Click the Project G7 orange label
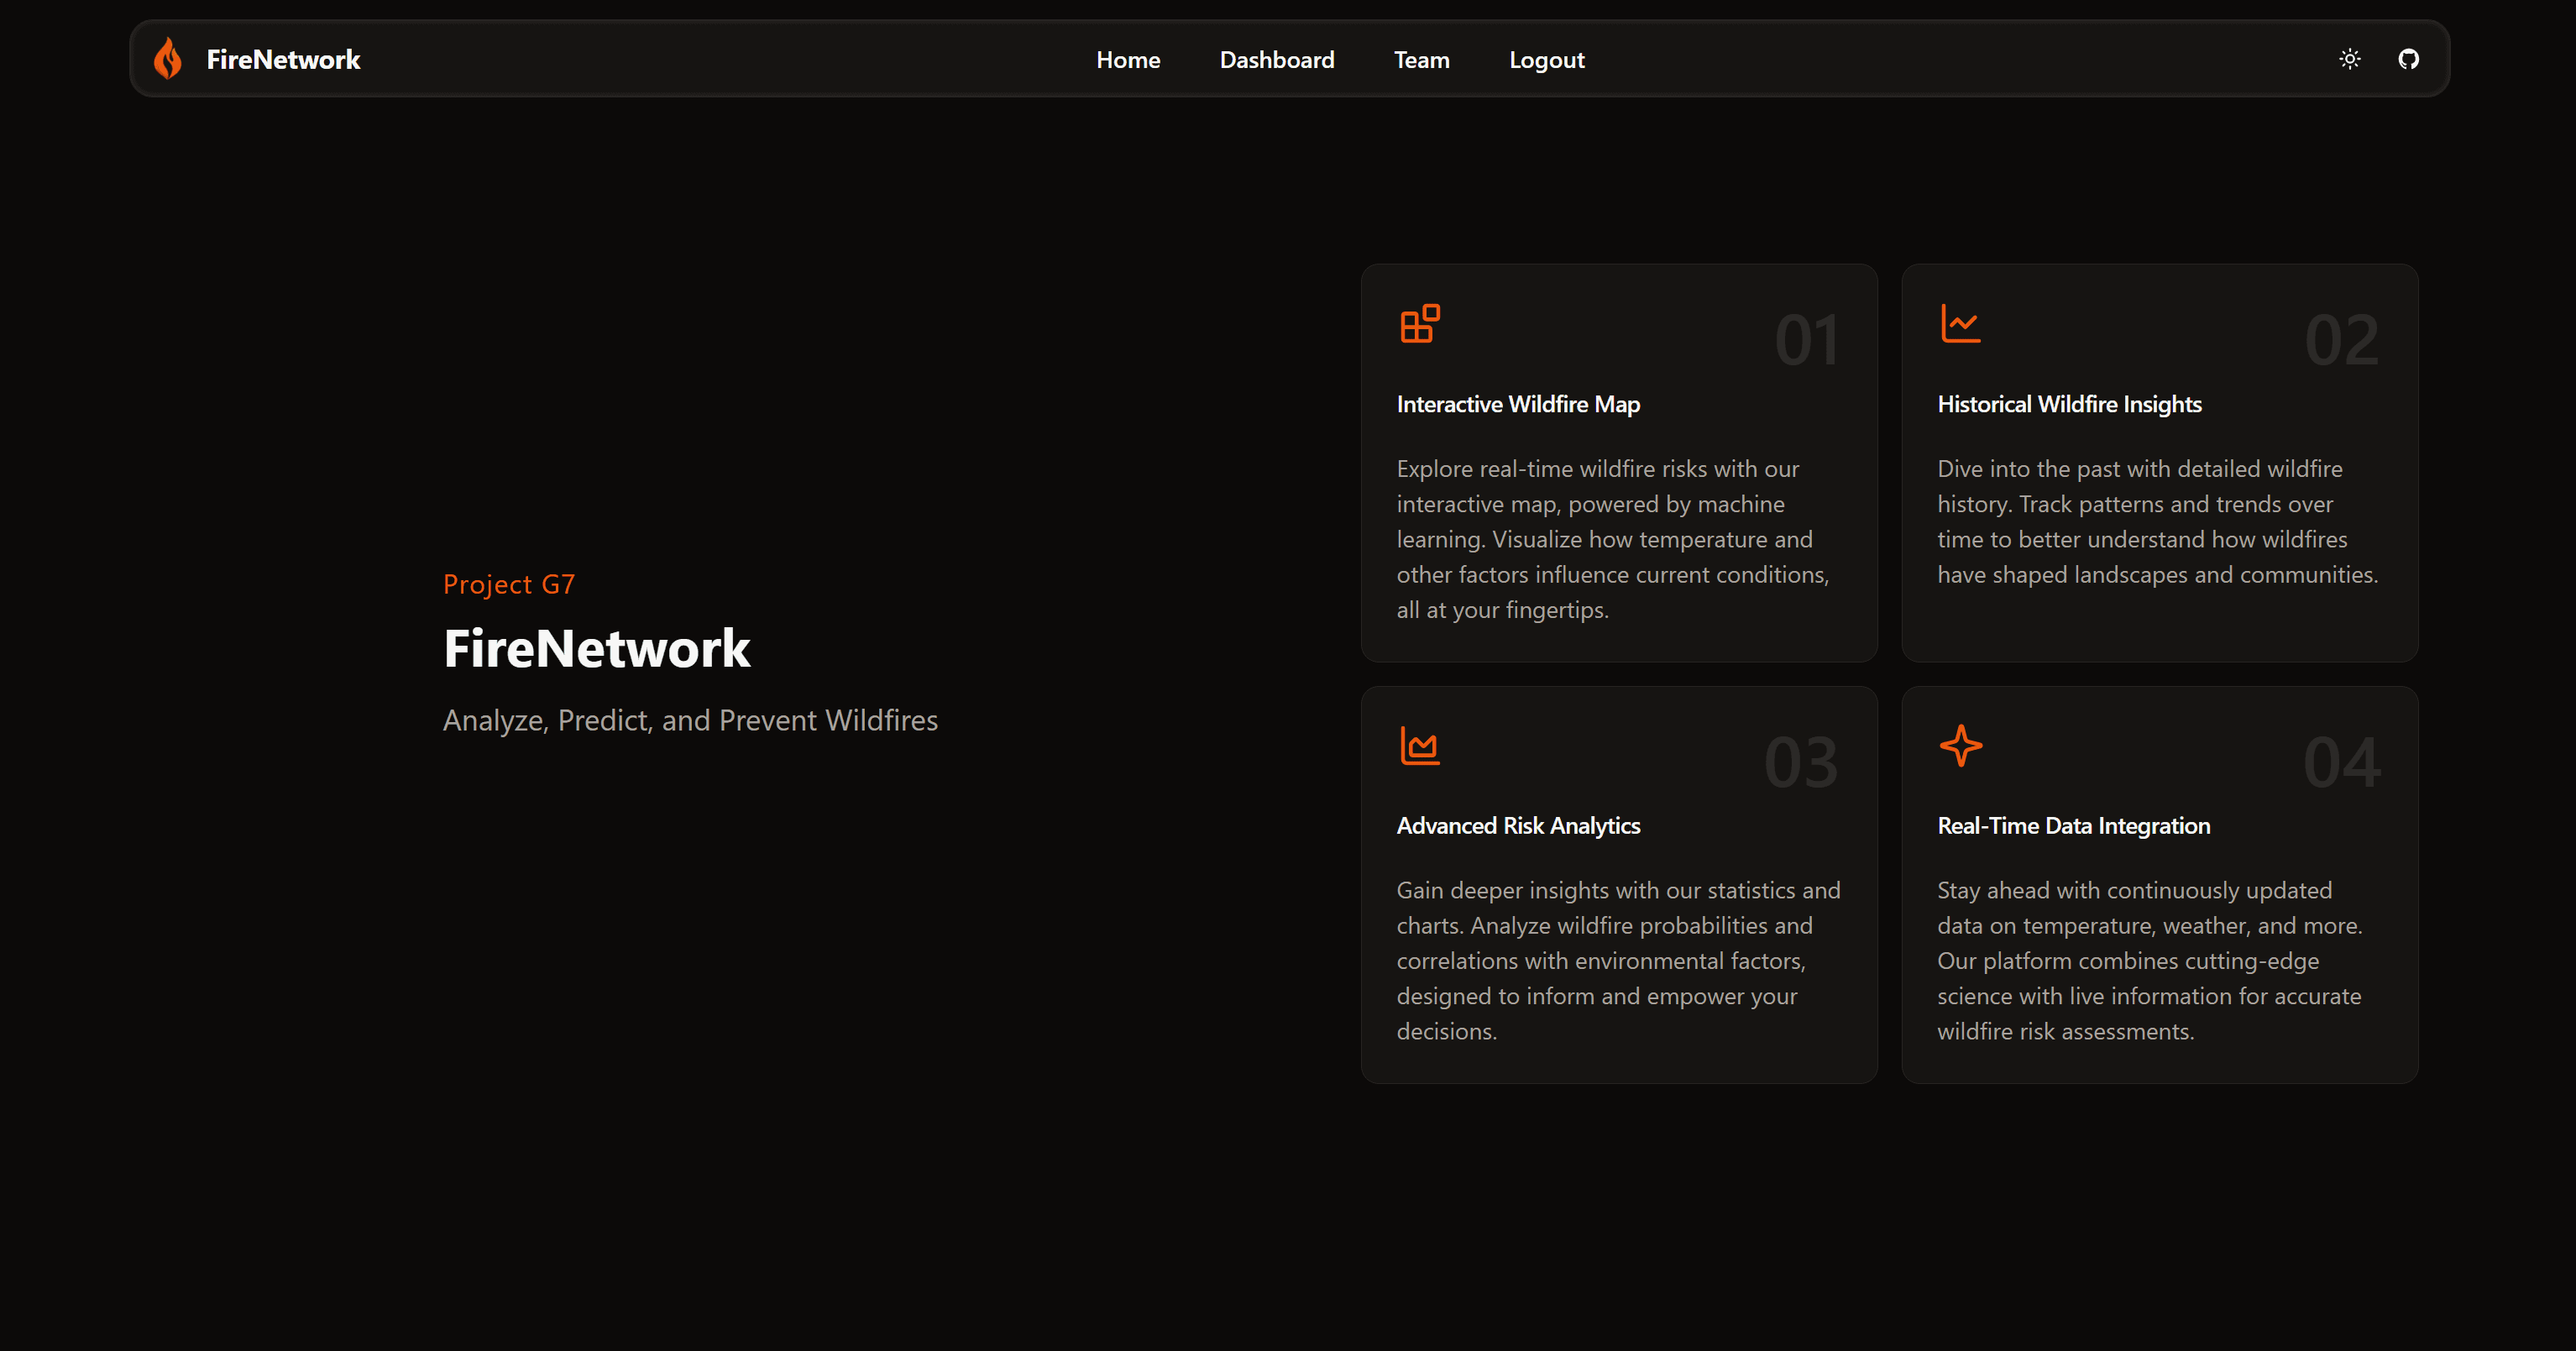Image resolution: width=2576 pixels, height=1351 pixels. pyautogui.click(x=509, y=584)
